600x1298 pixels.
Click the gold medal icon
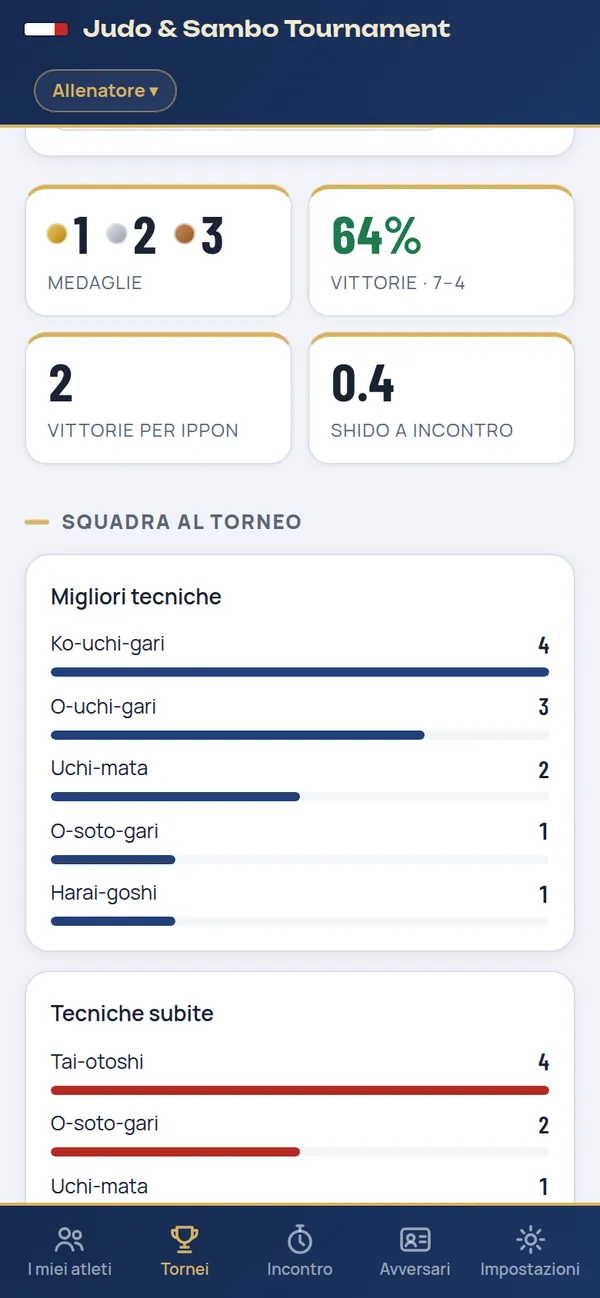[x=57, y=234]
